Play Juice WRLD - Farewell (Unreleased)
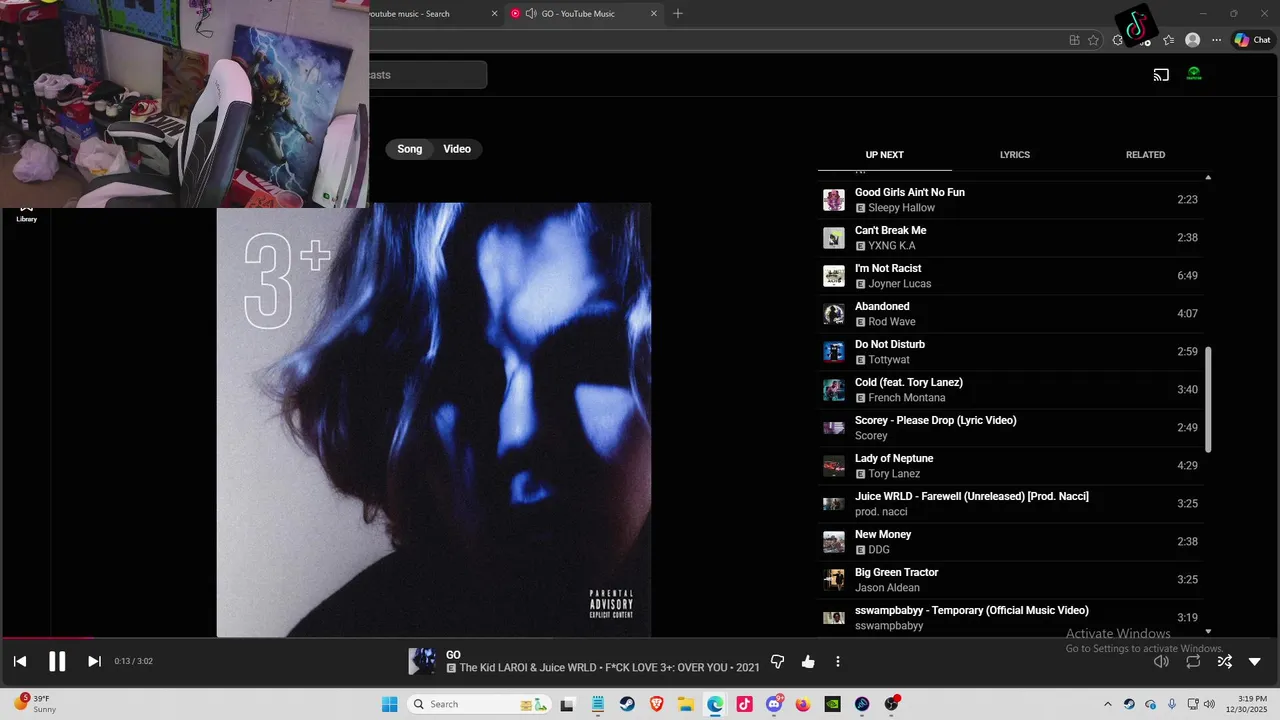Viewport: 1280px width, 720px height. click(x=1010, y=504)
